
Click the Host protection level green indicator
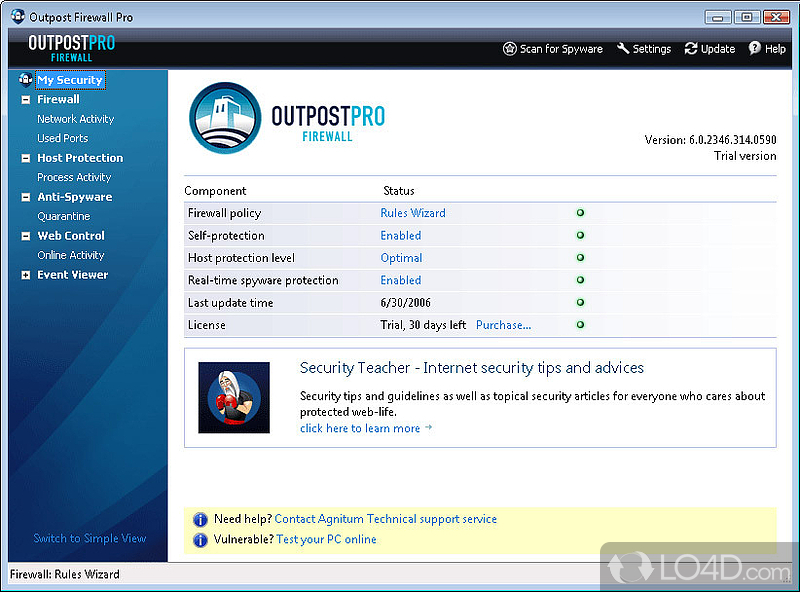[x=580, y=258]
